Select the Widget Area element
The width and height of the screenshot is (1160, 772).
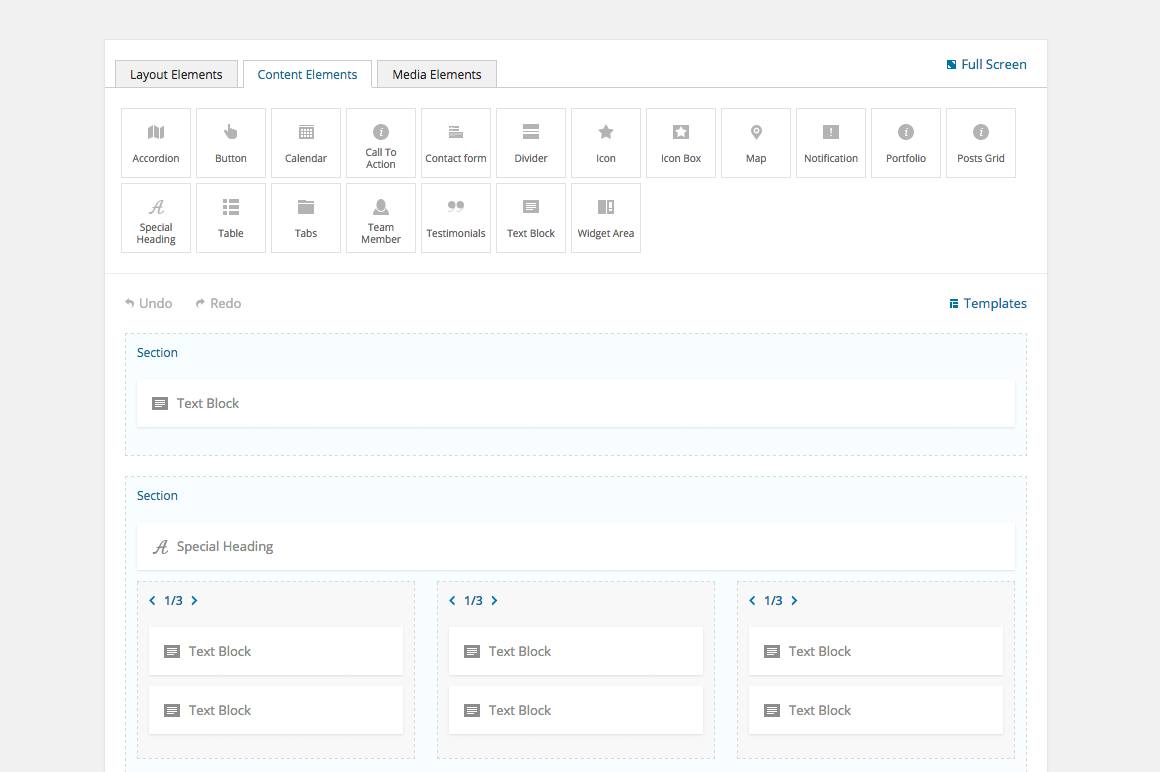click(x=606, y=218)
